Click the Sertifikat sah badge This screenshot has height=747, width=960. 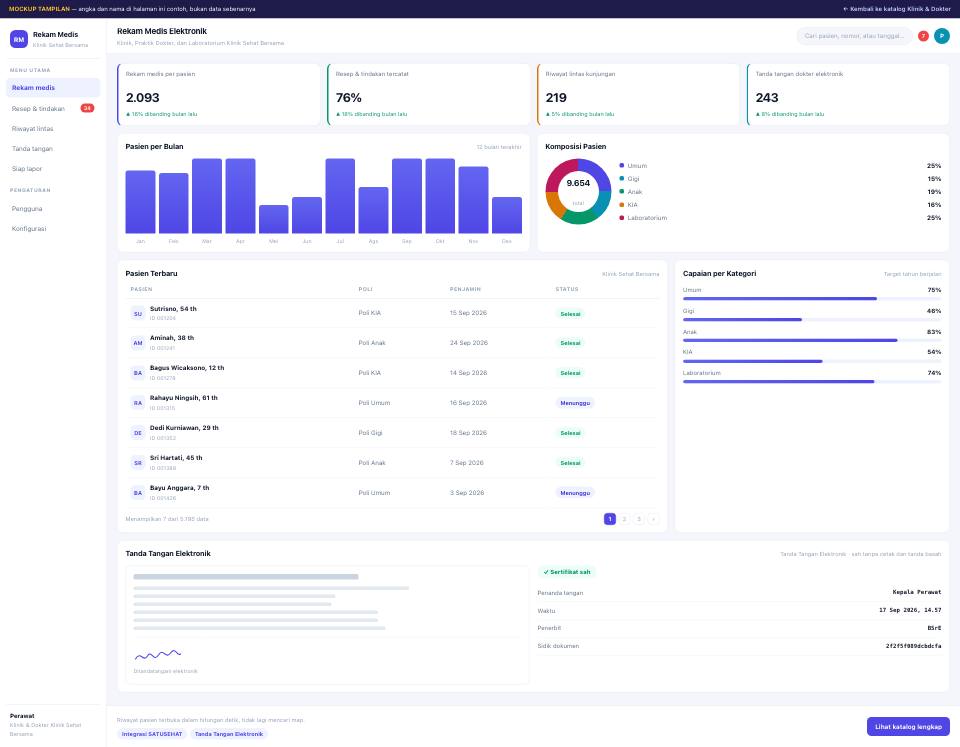567,572
